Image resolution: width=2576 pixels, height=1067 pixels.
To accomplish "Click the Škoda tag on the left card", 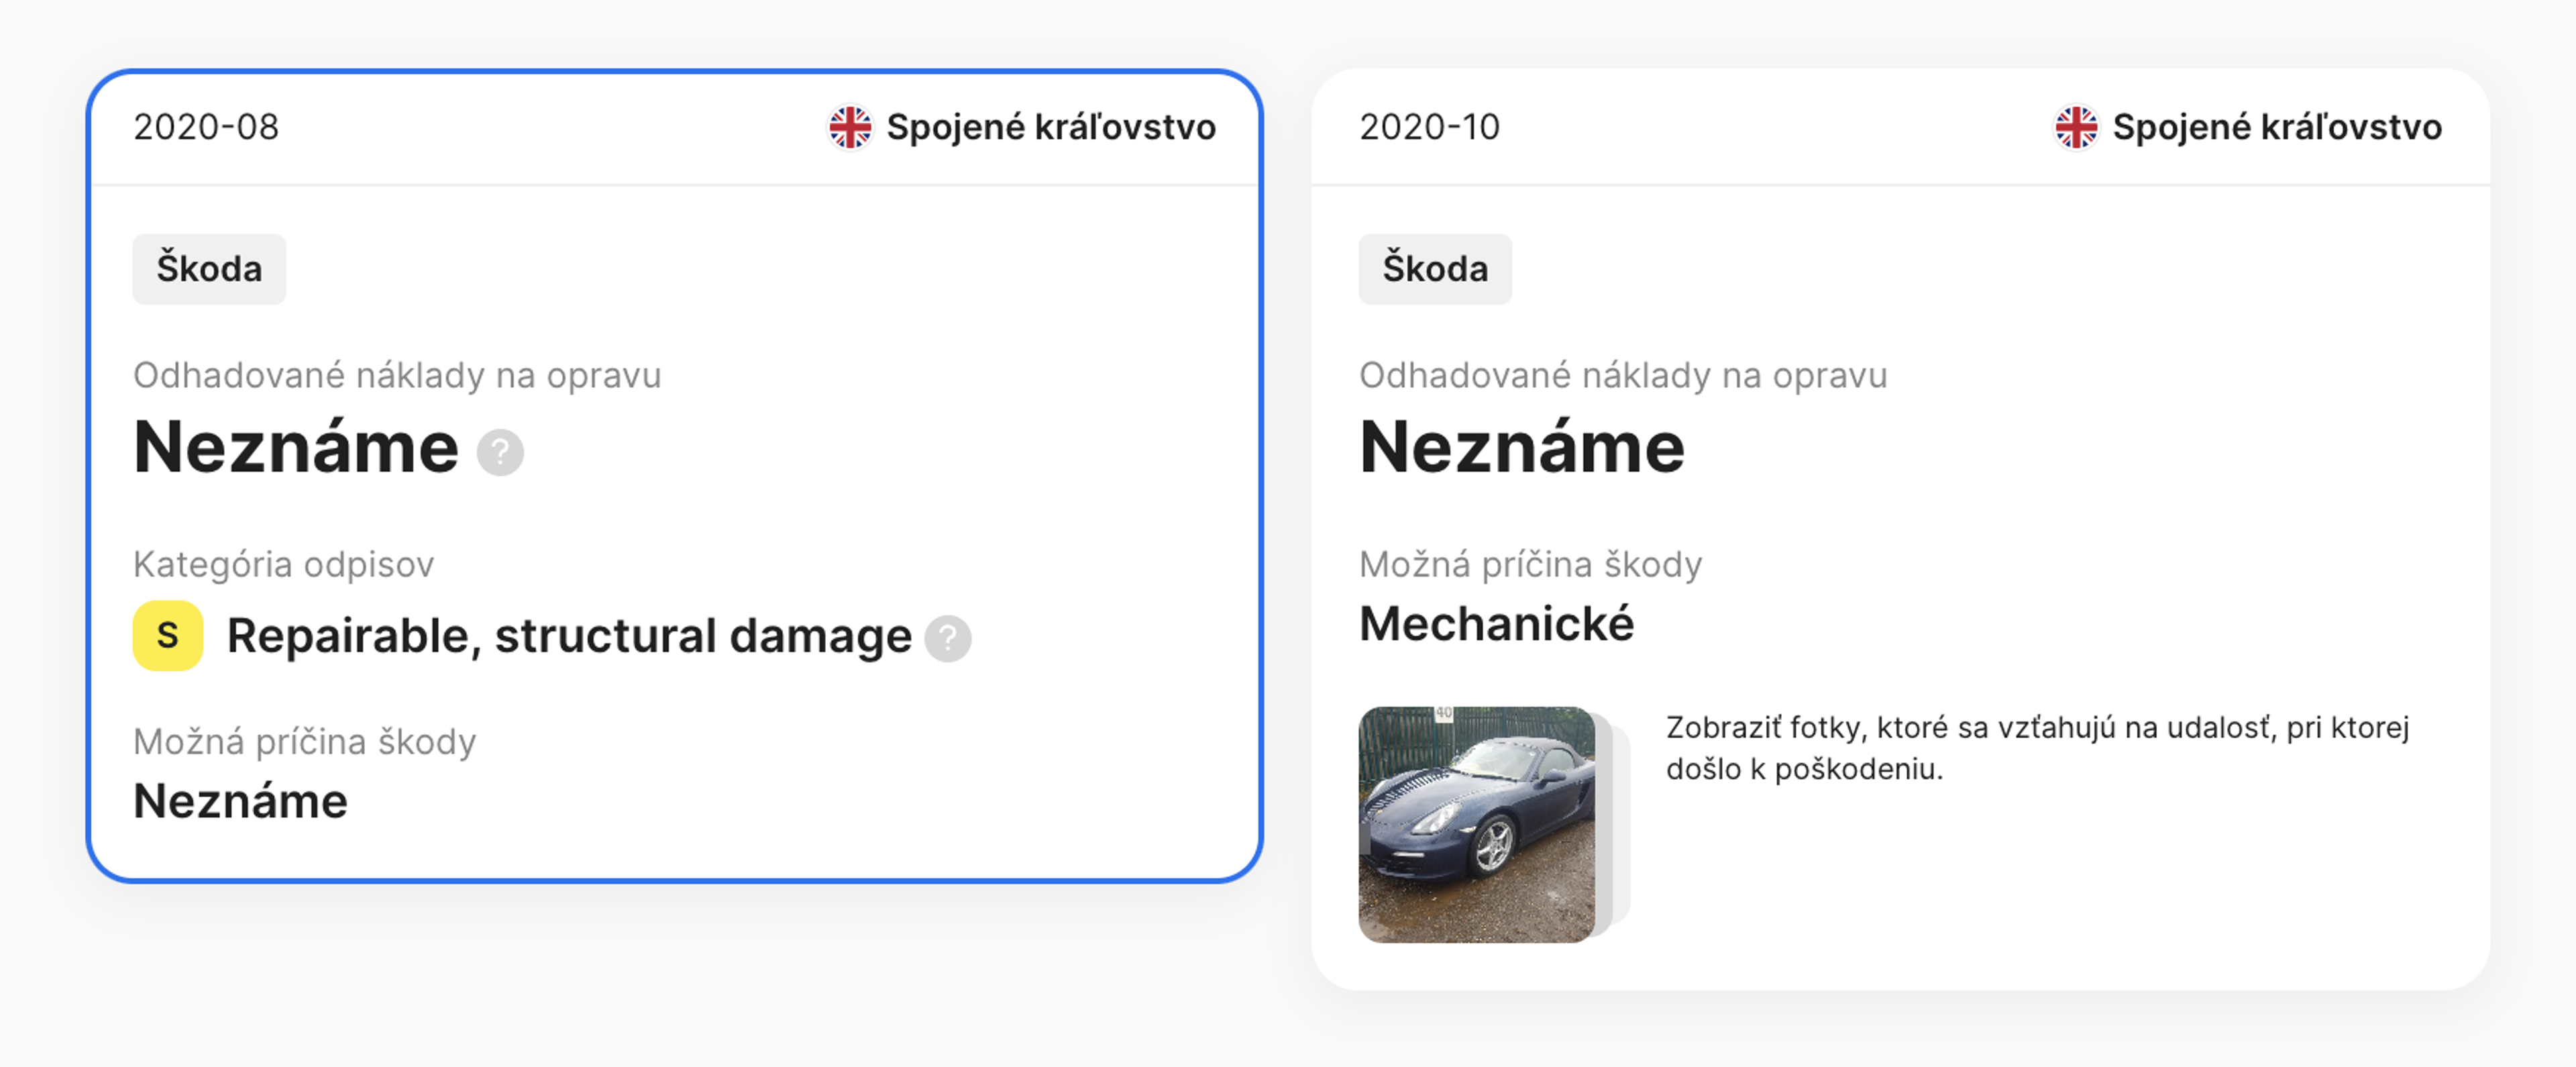I will point(208,268).
